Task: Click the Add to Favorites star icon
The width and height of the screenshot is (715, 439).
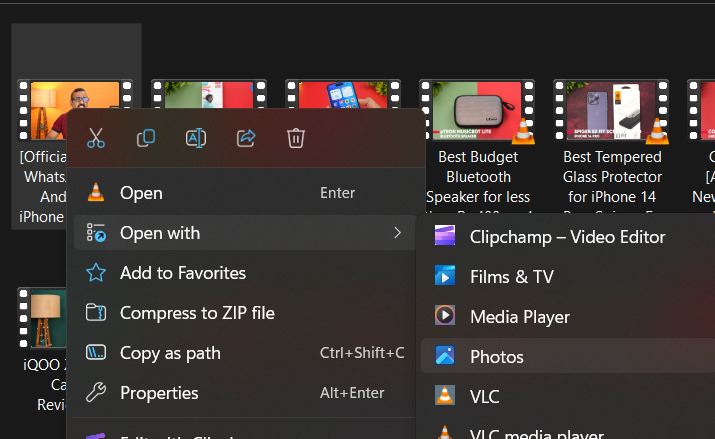Action: (96, 273)
